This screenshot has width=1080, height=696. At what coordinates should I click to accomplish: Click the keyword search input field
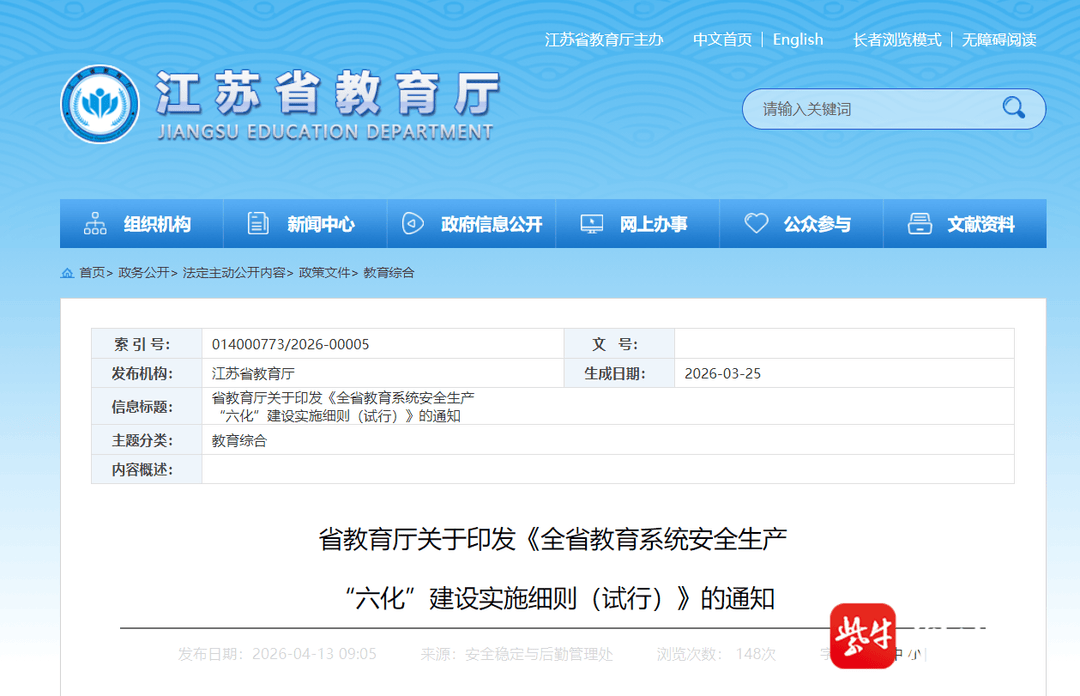point(870,109)
